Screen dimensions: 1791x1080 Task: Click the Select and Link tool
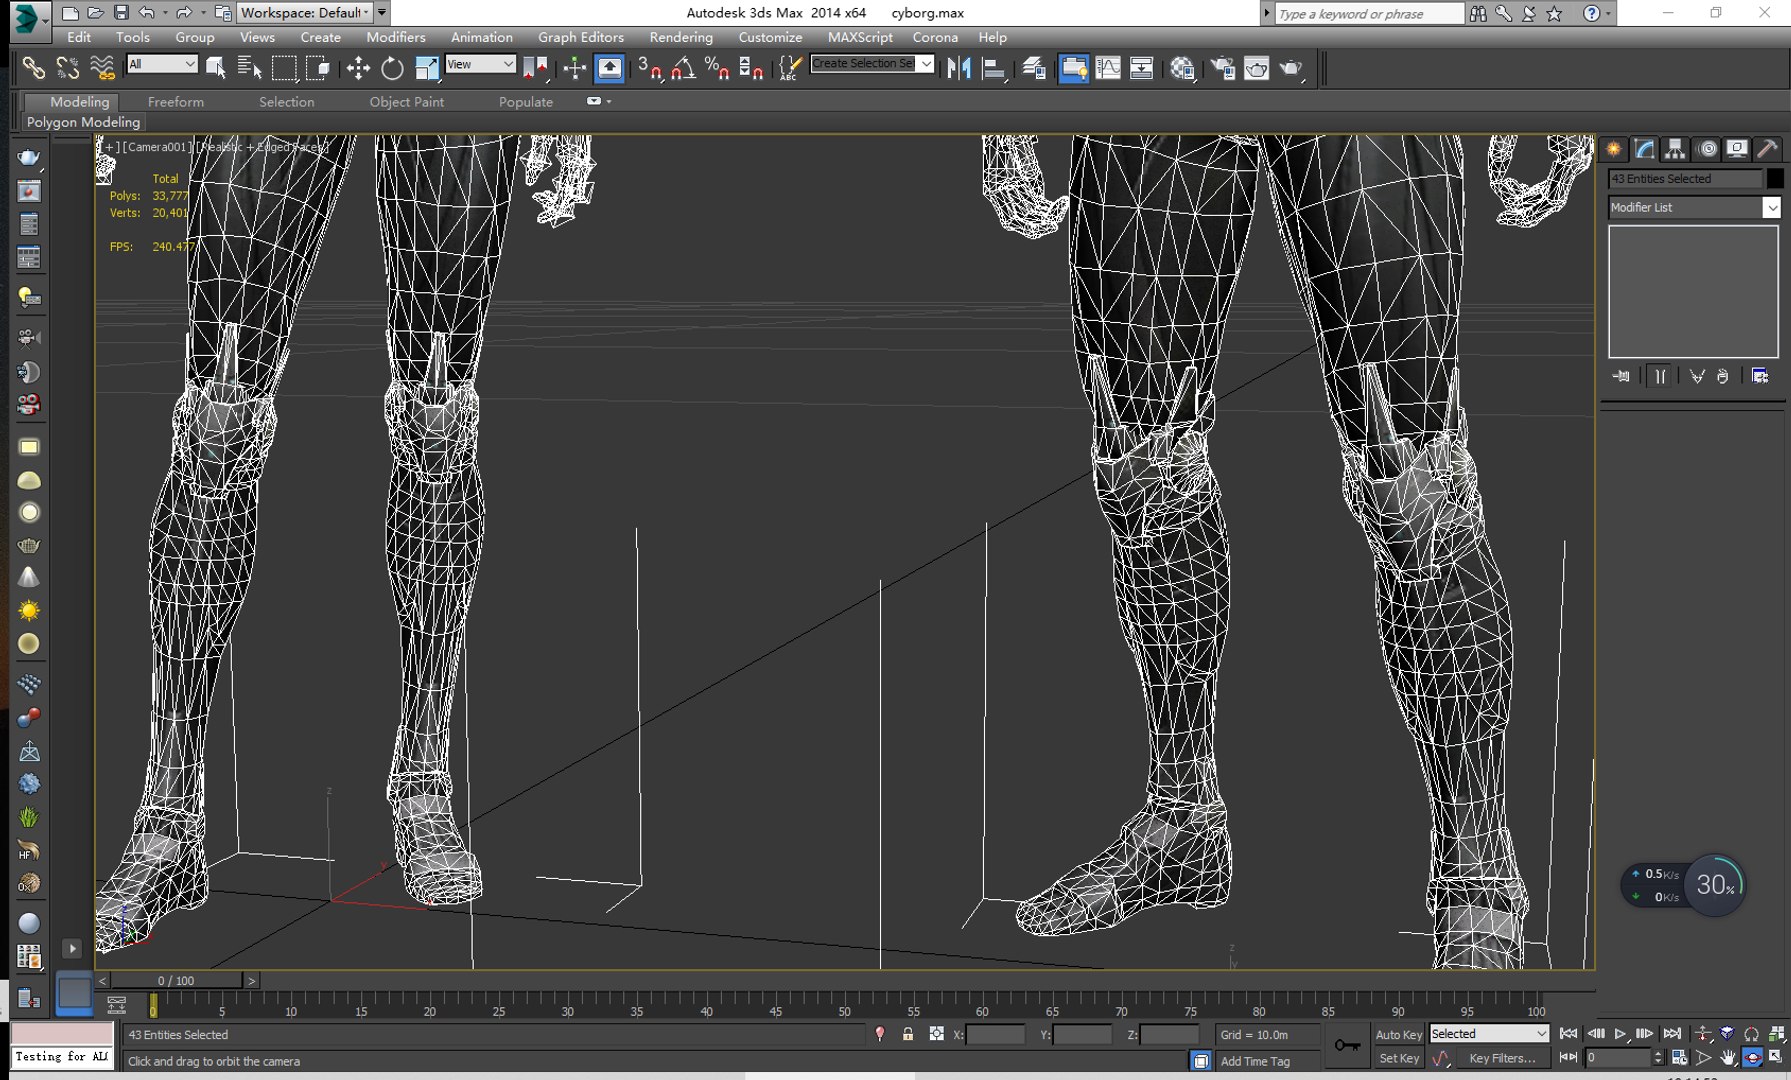point(34,68)
